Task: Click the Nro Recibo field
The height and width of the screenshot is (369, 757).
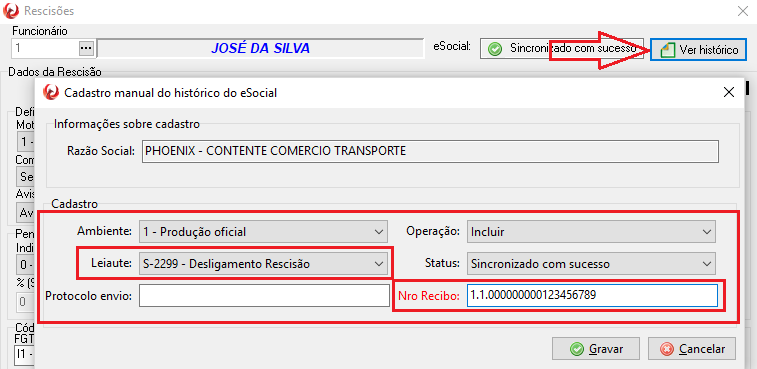Action: click(592, 295)
